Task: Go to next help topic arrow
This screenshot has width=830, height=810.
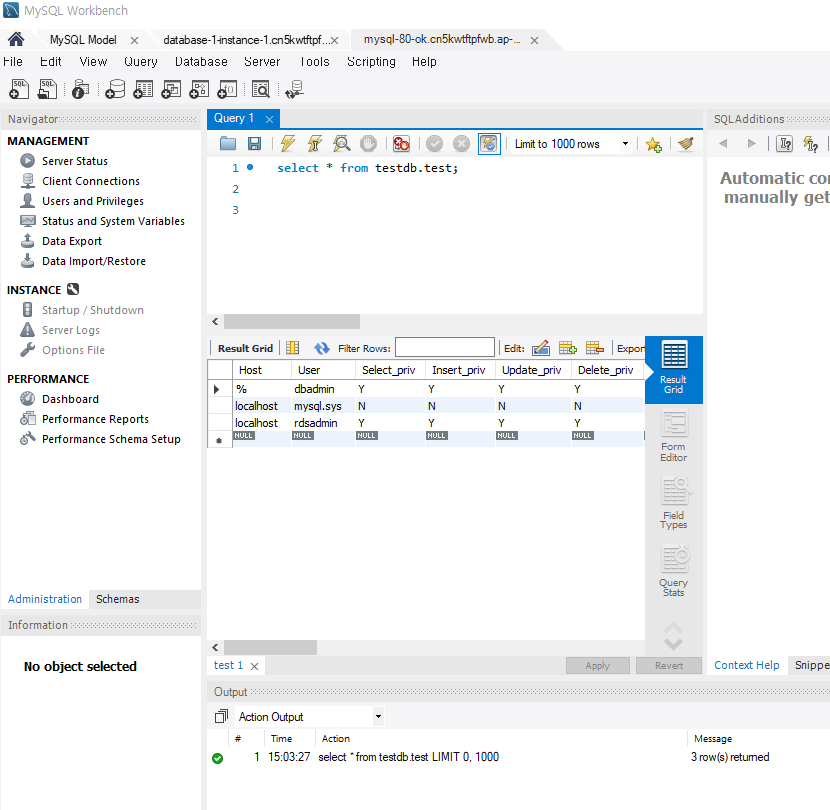Action: [751, 143]
